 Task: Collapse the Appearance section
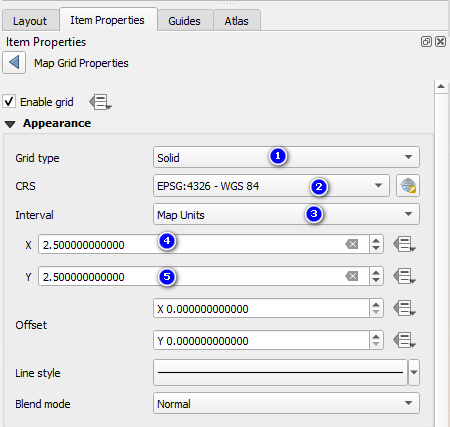click(x=10, y=124)
